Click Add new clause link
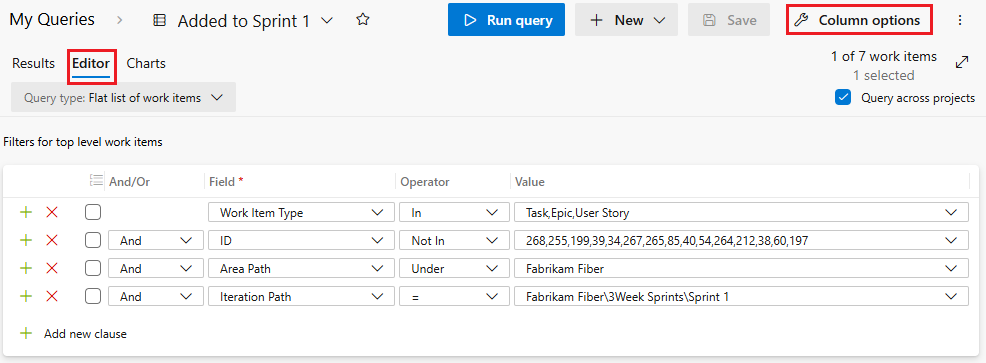The image size is (986, 363). pyautogui.click(x=85, y=333)
